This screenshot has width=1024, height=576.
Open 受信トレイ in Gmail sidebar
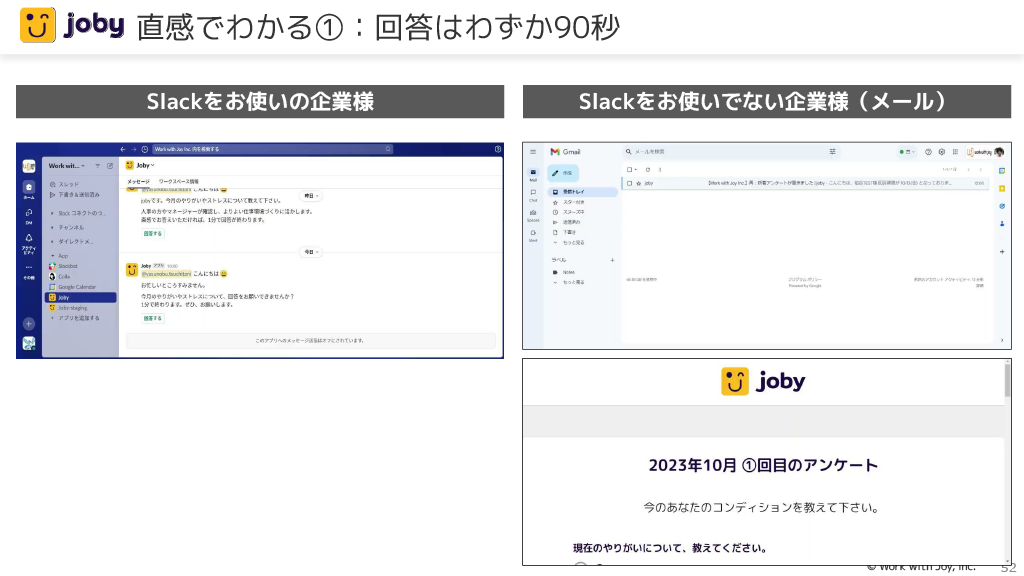click(x=573, y=191)
